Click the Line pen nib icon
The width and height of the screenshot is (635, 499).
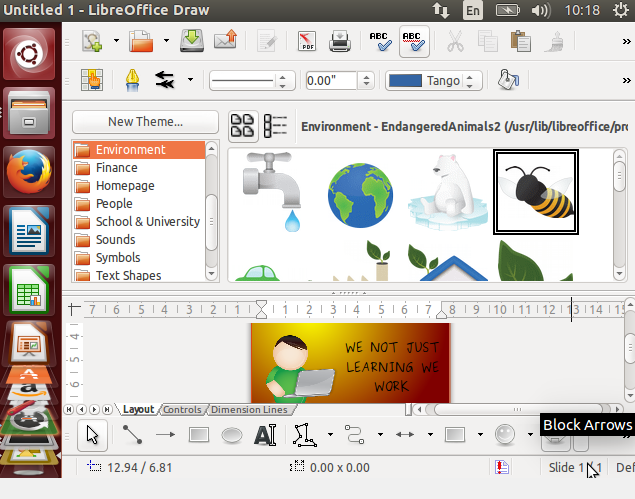[132, 80]
